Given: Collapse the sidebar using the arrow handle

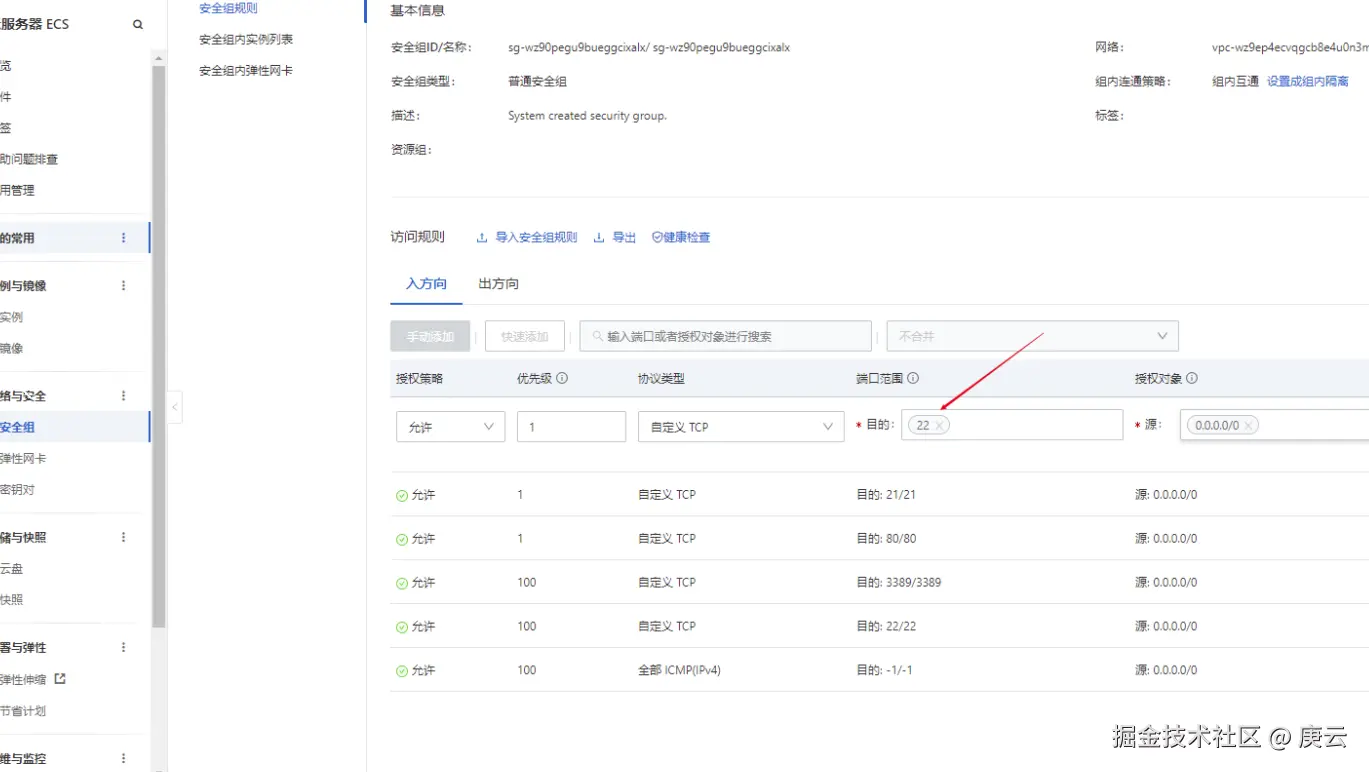Looking at the screenshot, I should [175, 407].
